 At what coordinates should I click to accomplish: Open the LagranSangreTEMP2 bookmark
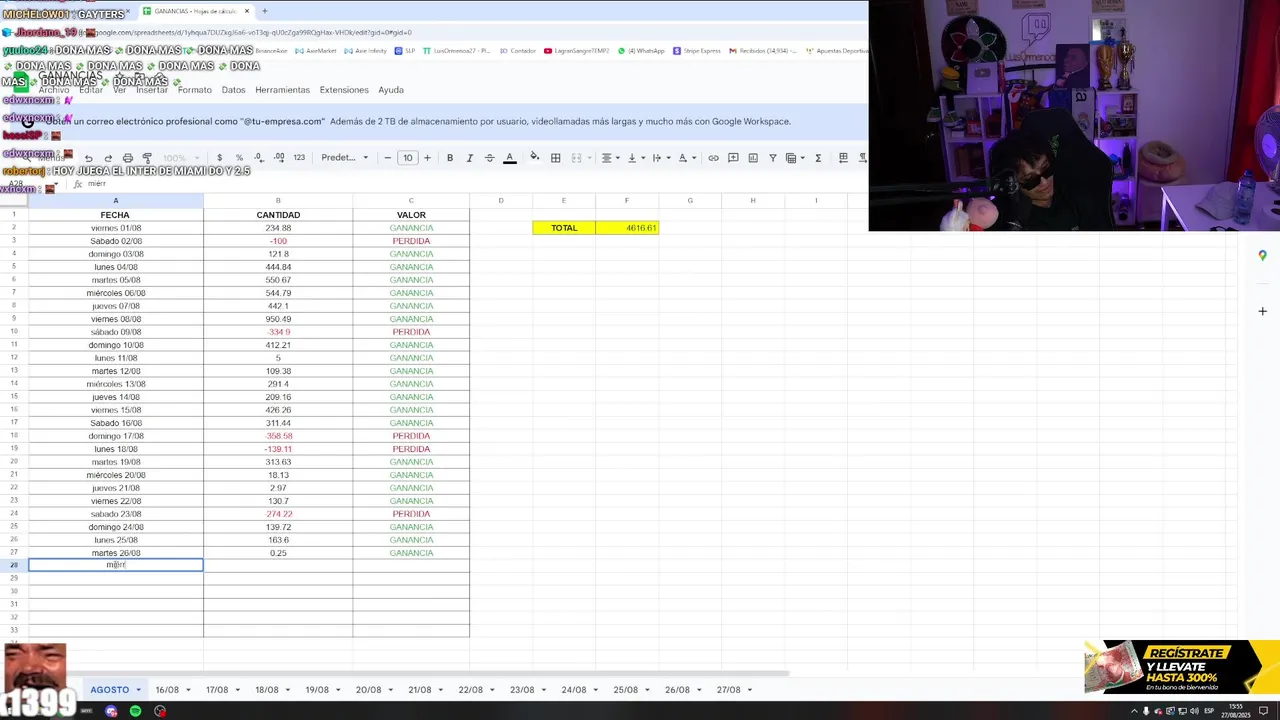click(577, 51)
